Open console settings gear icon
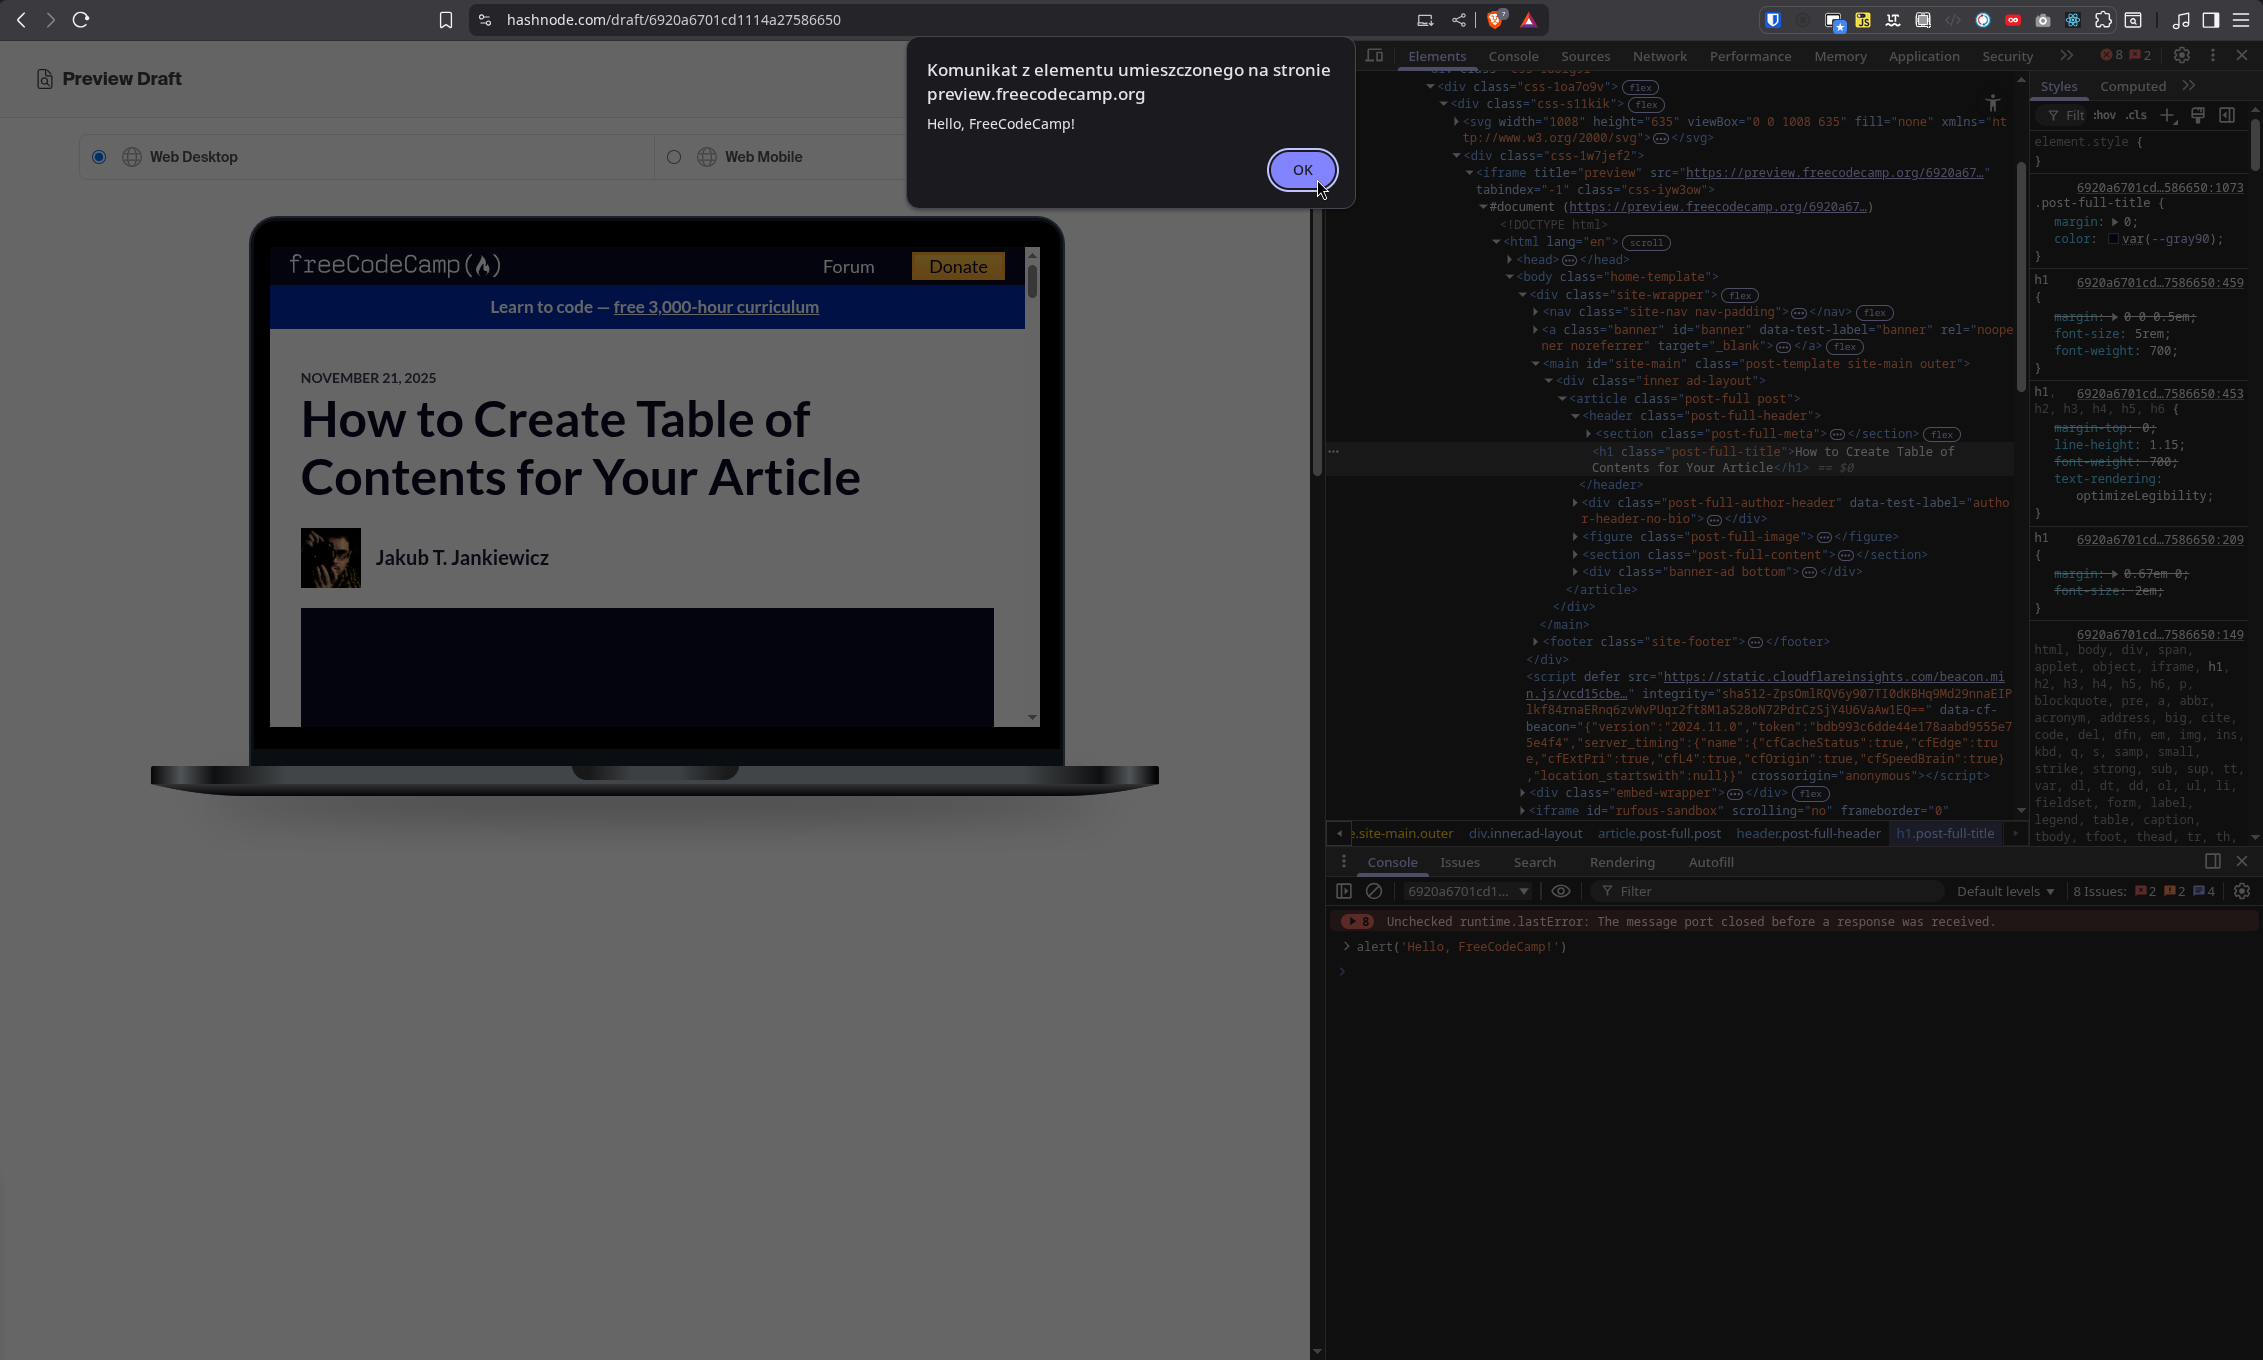Screen dimensions: 2263x1360 [2242, 891]
